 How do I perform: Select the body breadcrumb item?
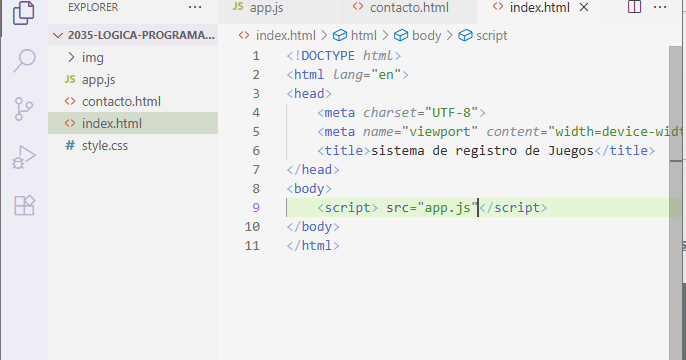[417, 35]
